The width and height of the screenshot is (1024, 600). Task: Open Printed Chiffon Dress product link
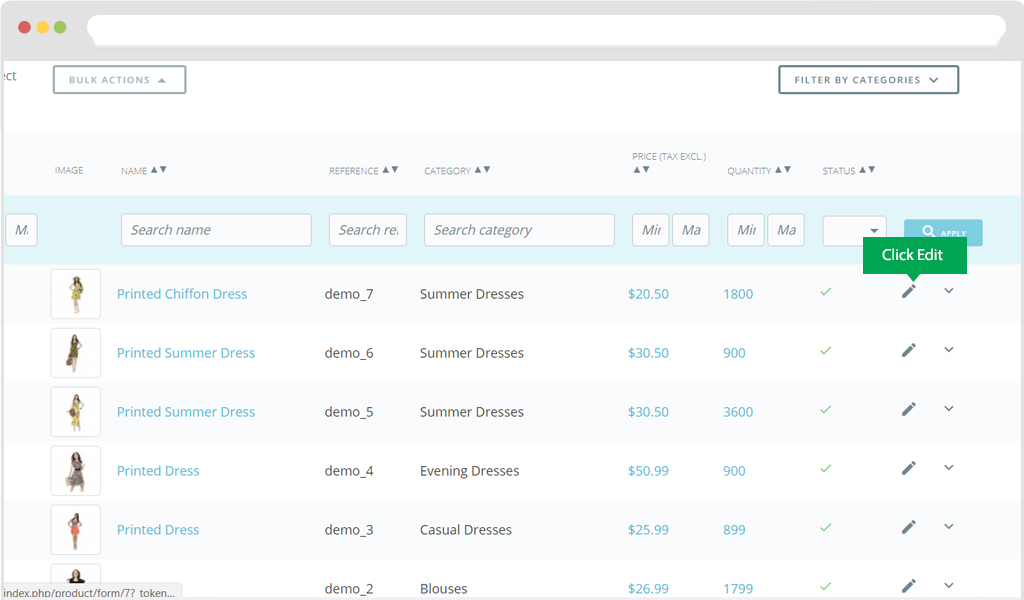point(182,294)
